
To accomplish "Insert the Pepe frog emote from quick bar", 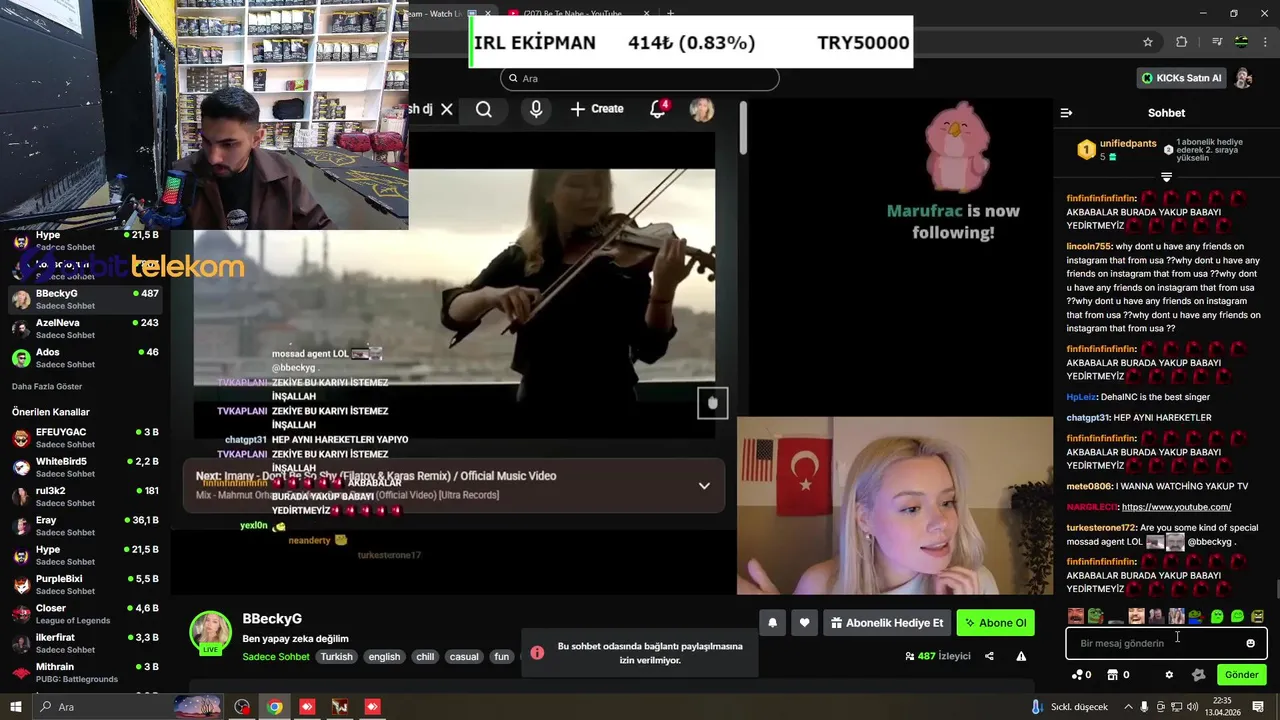I will point(1096,616).
